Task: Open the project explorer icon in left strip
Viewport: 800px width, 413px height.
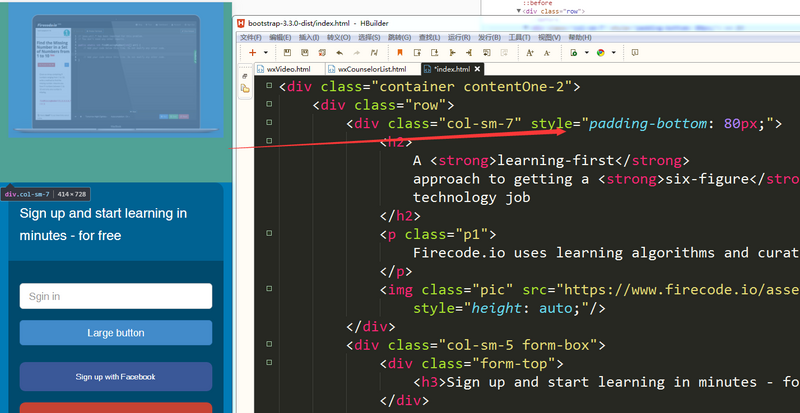Action: [245, 89]
